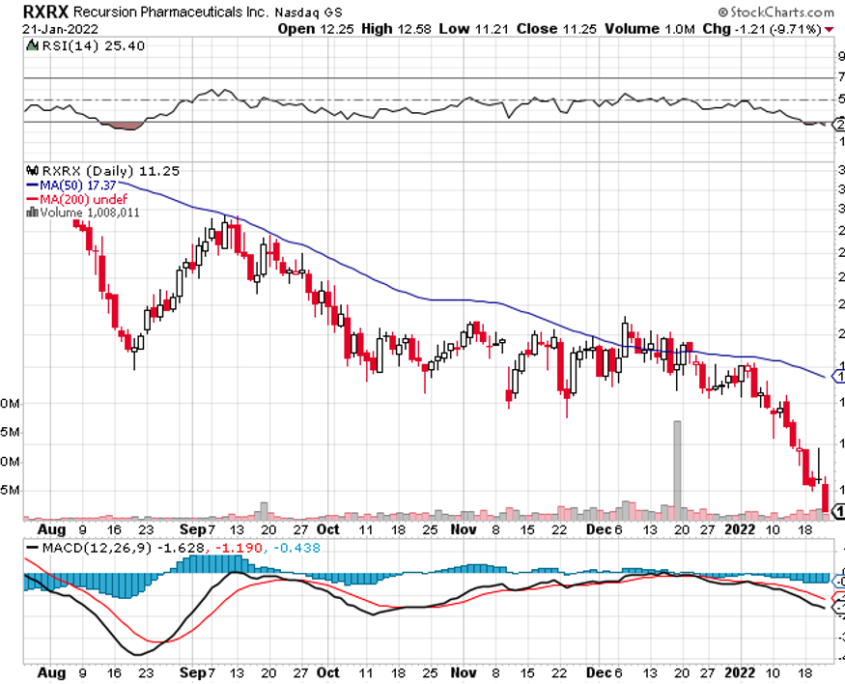Click the candlestick icon beside RXRX (Daily)
This screenshot has height=684, width=845.
coord(33,171)
